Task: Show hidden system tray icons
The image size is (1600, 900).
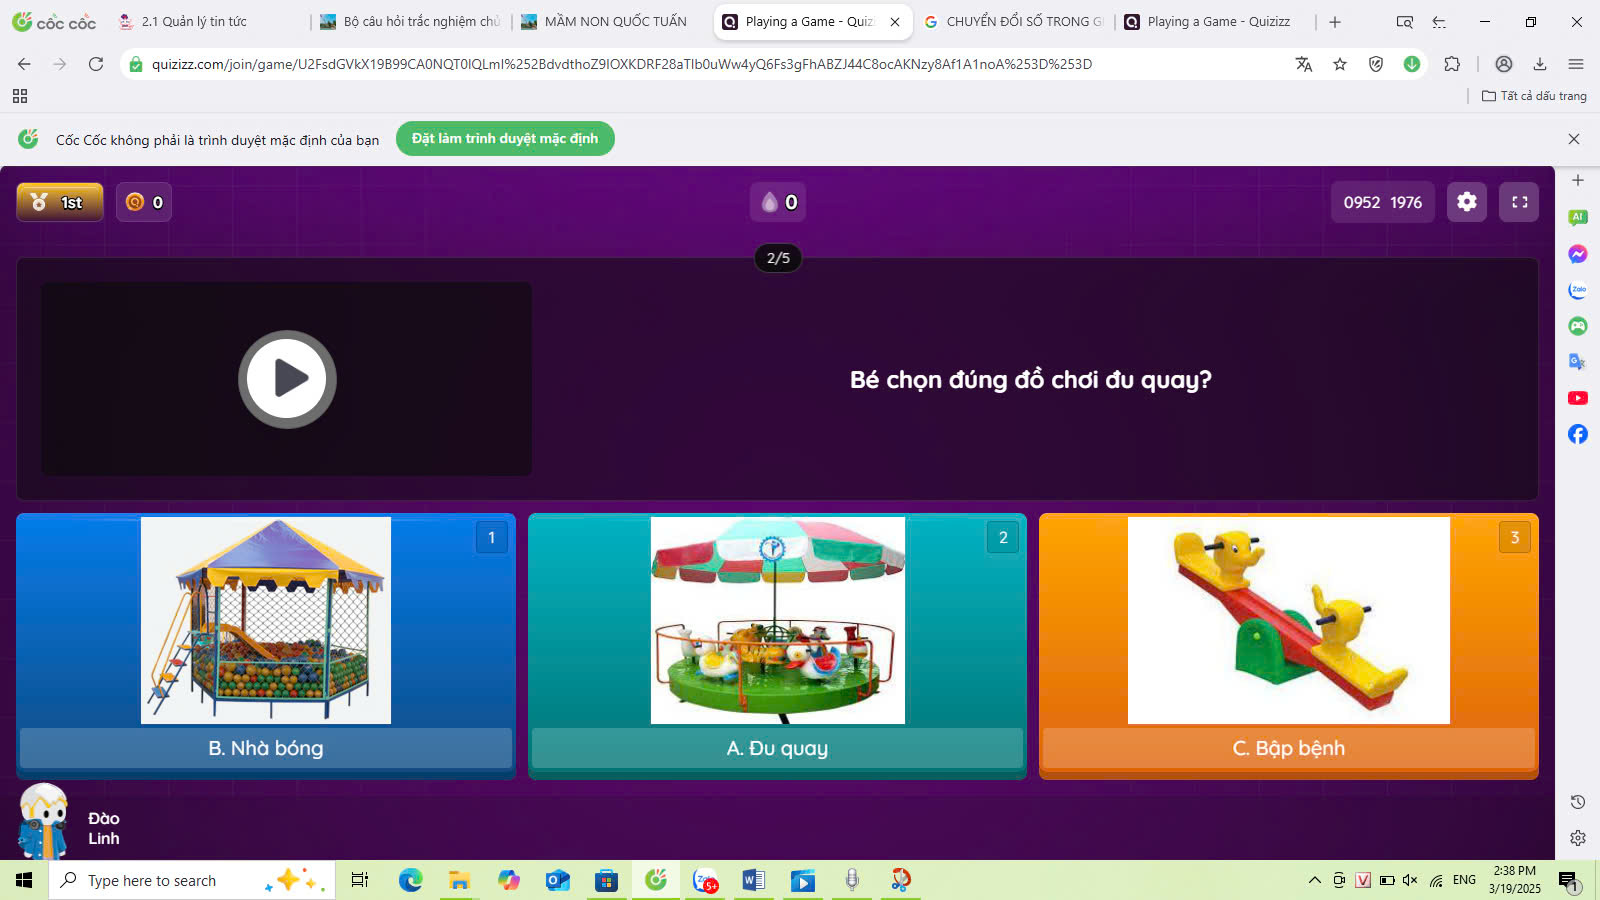Action: click(1314, 880)
